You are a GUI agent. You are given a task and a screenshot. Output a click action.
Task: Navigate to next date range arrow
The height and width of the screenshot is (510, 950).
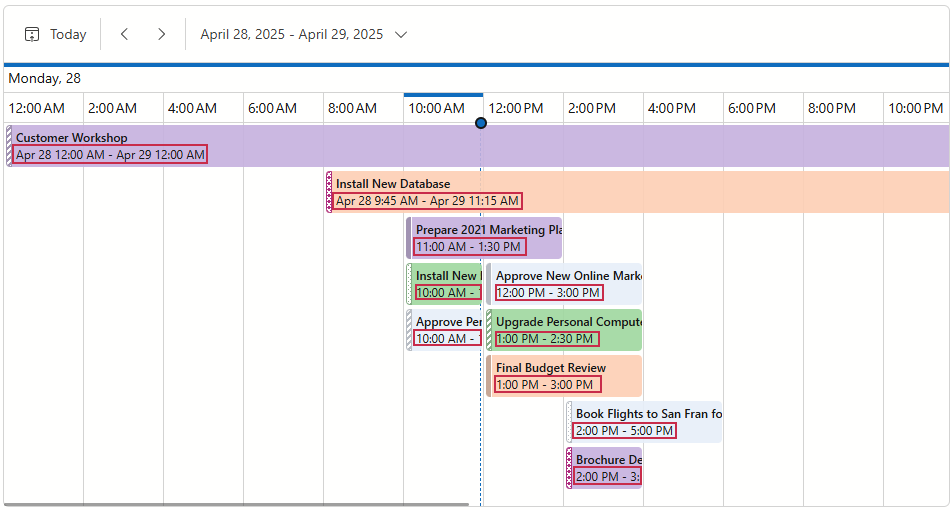161,35
